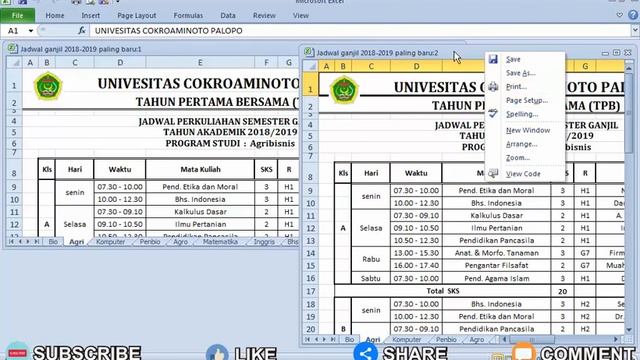Select column E header in window baru:1
Image resolution: width=640 pixels, height=360 pixels.
coord(200,62)
